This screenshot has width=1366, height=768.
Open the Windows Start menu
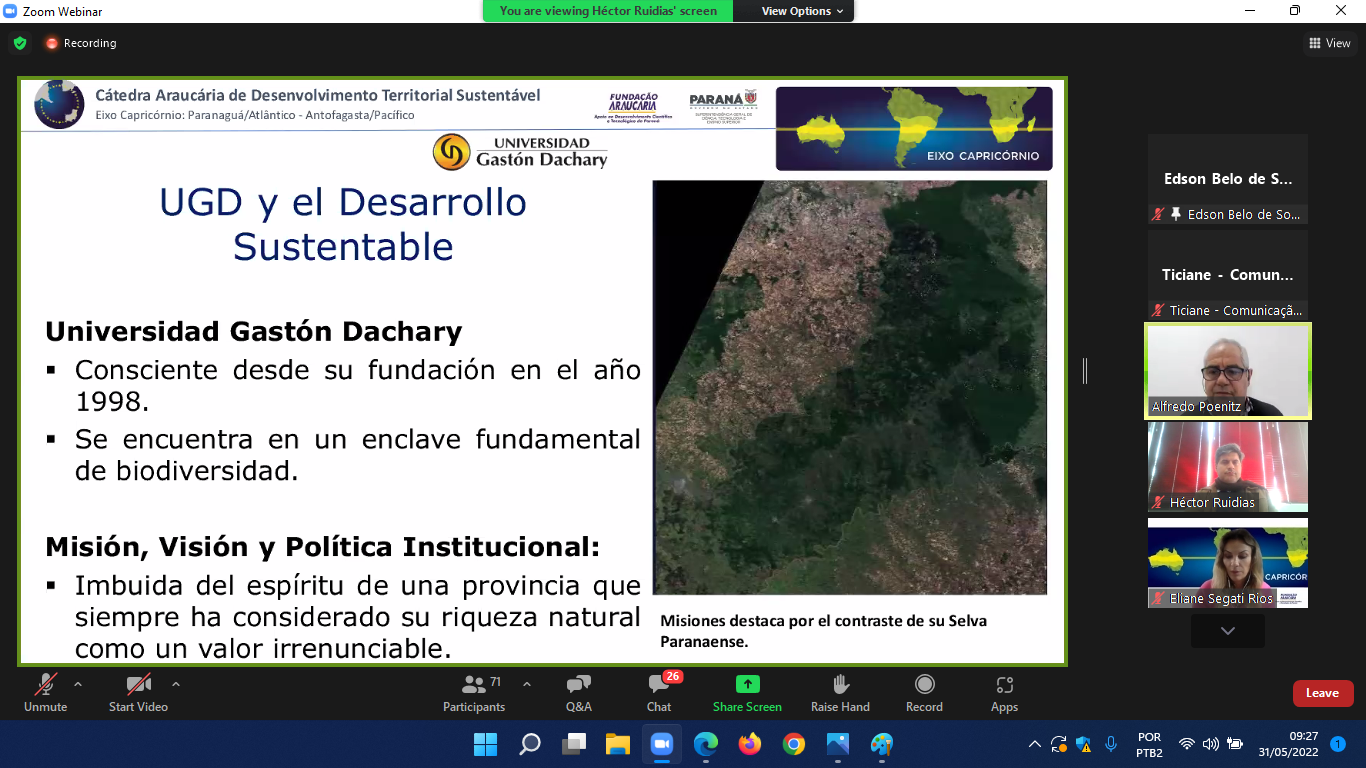click(x=486, y=744)
